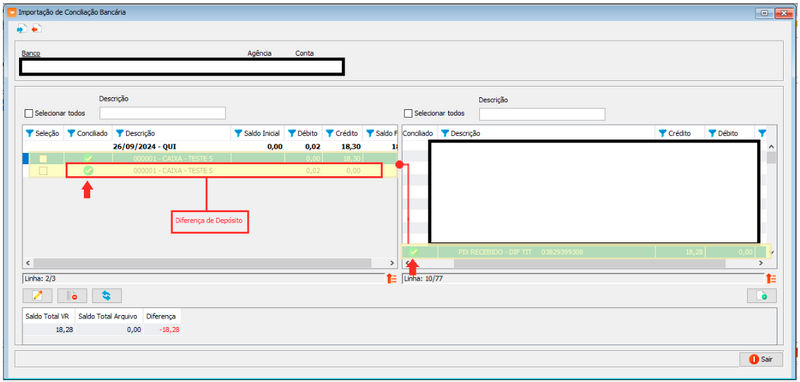Tick the selection checkbox of the yellow highlighted row
Viewport: 800px width, 382px height.
(43, 170)
